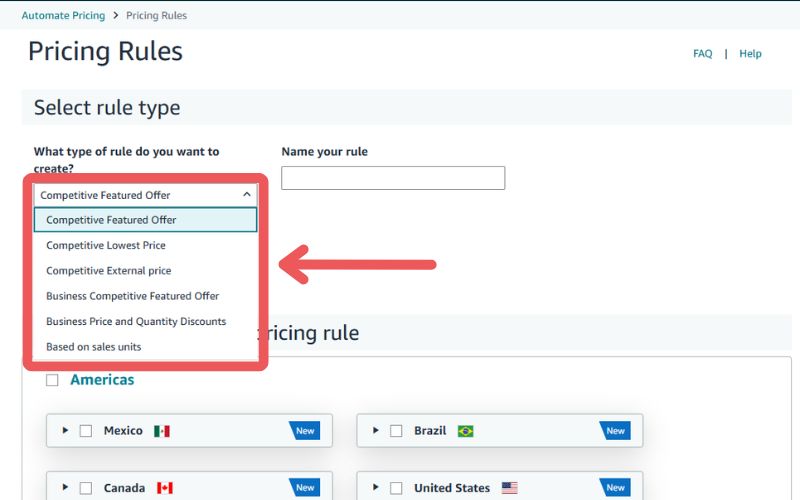Click the Mexico country label

(123, 431)
